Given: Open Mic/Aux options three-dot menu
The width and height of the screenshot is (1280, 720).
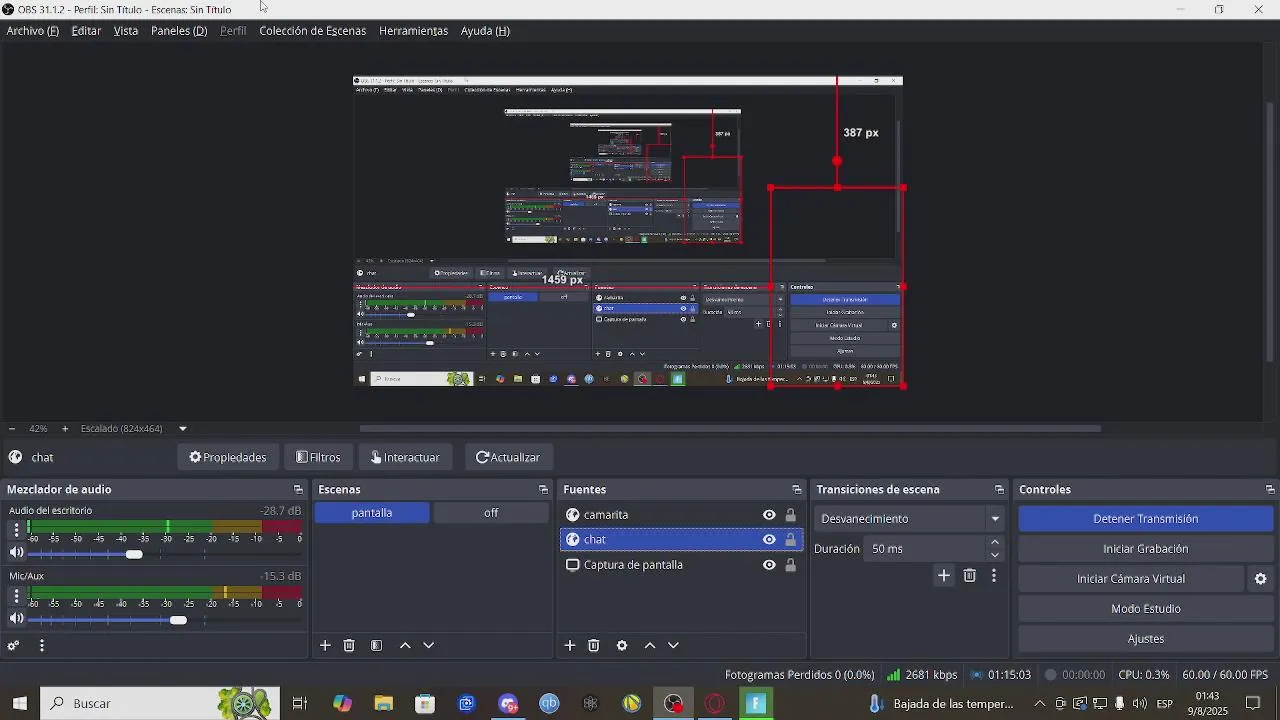Looking at the screenshot, I should tap(16, 596).
